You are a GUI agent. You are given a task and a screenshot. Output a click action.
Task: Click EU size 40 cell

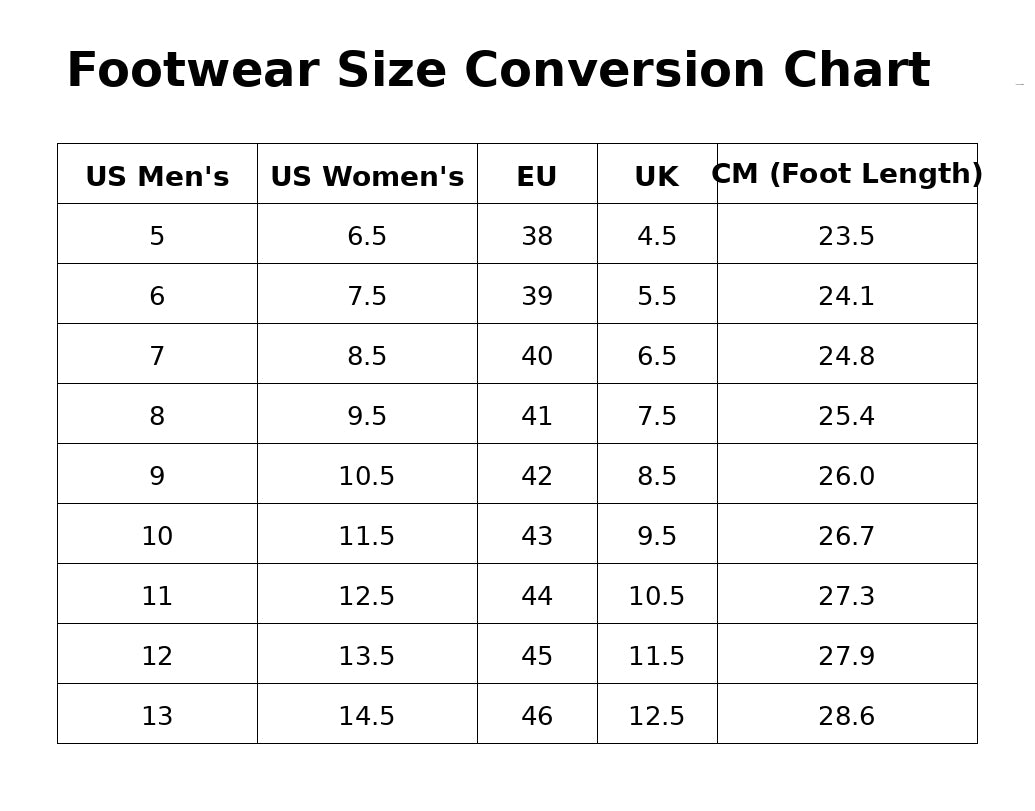[x=537, y=354]
